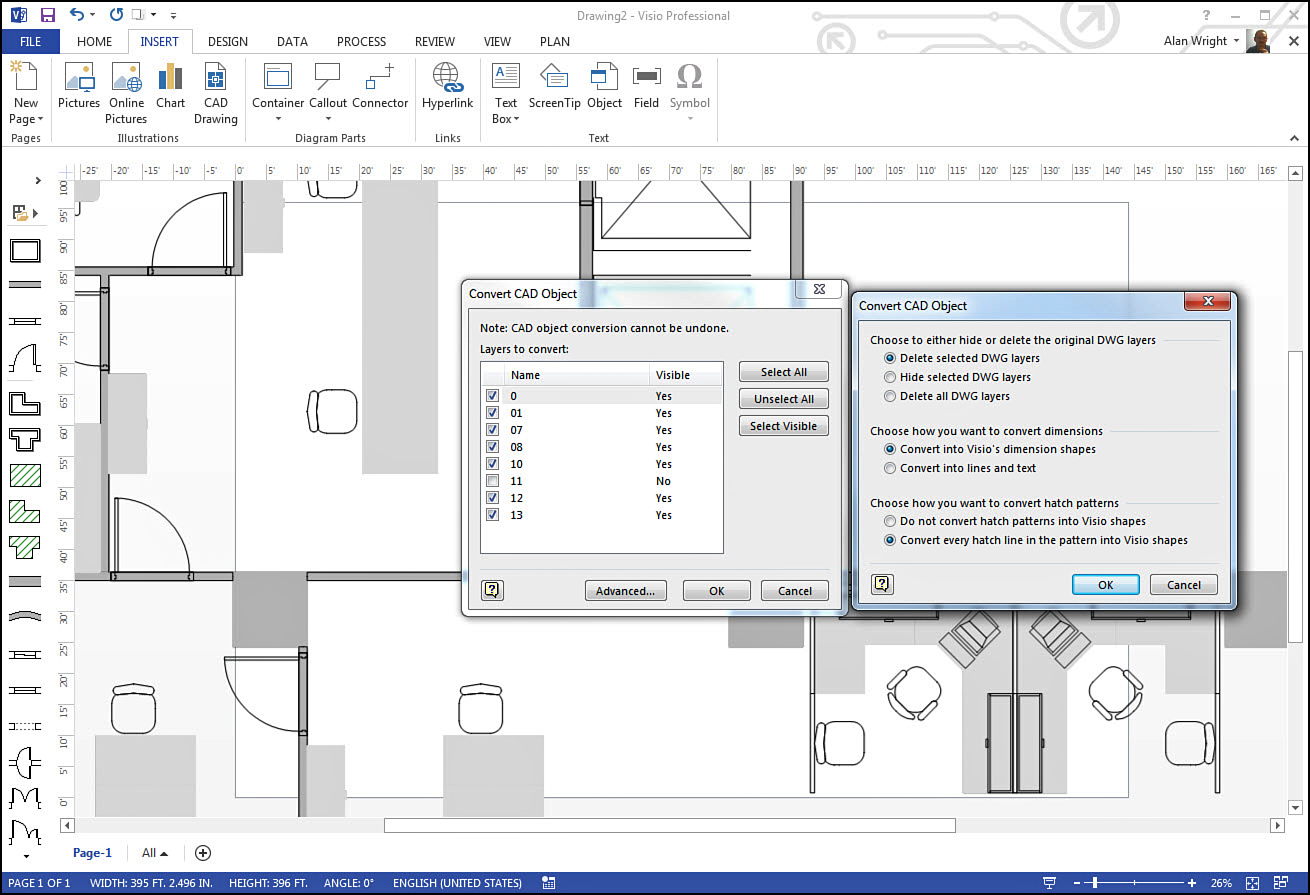Open the New Page dropdown arrow

click(40, 119)
